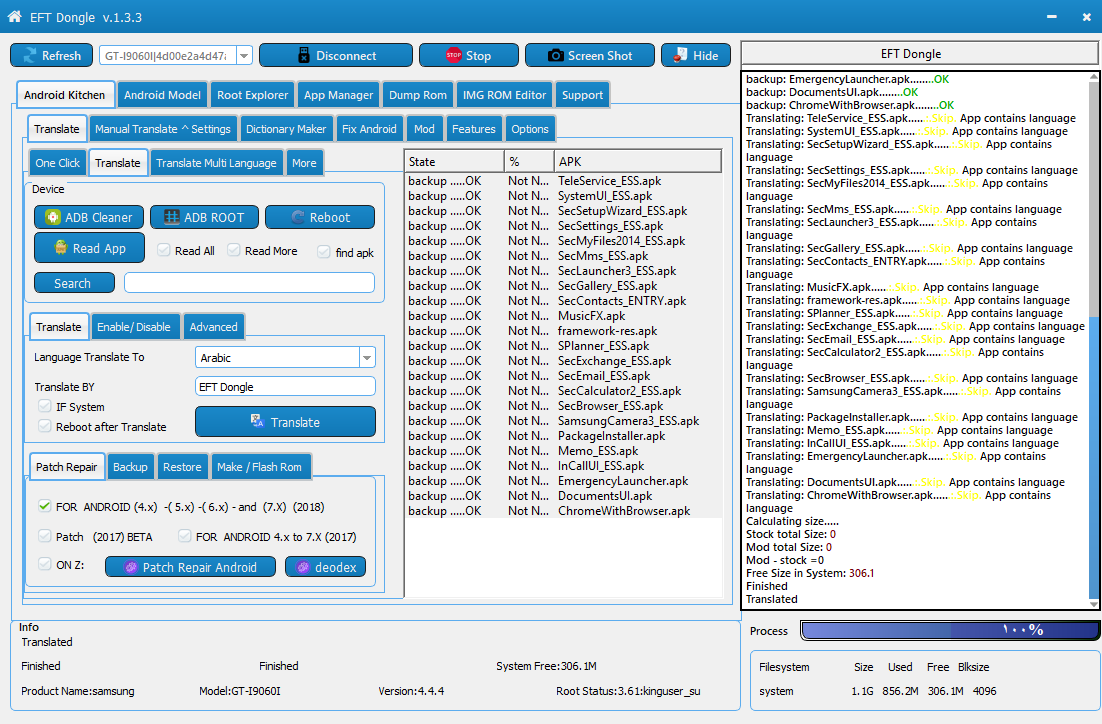Image resolution: width=1102 pixels, height=724 pixels.
Task: Click the deodex purple icon
Action: (x=303, y=567)
